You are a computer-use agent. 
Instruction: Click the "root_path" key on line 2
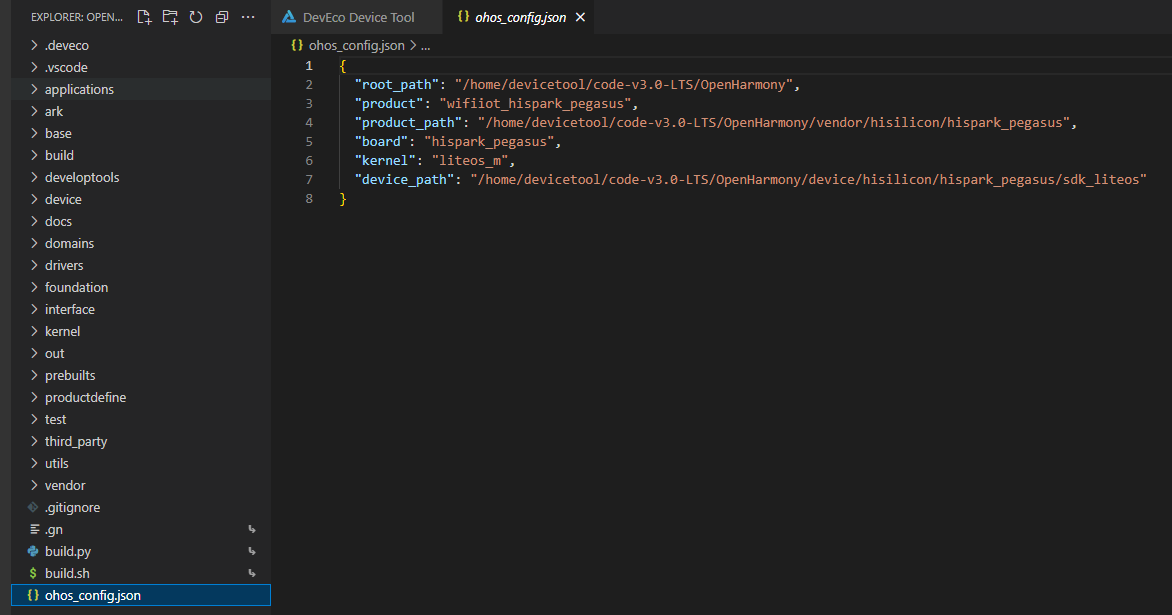pyautogui.click(x=396, y=85)
